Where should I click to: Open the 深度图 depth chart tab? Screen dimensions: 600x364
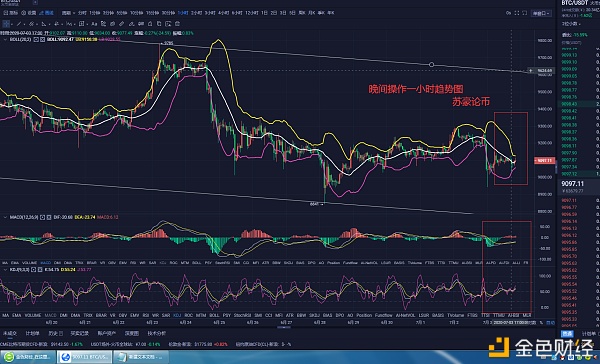point(132,333)
